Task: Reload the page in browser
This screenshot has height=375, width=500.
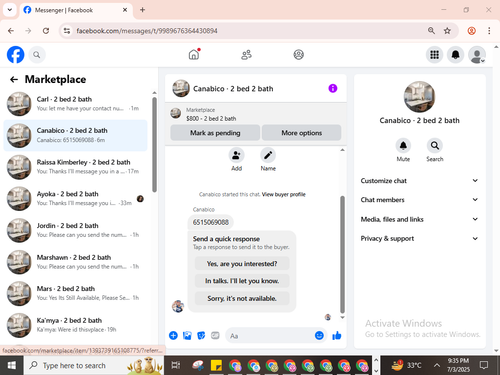Action: click(46, 31)
